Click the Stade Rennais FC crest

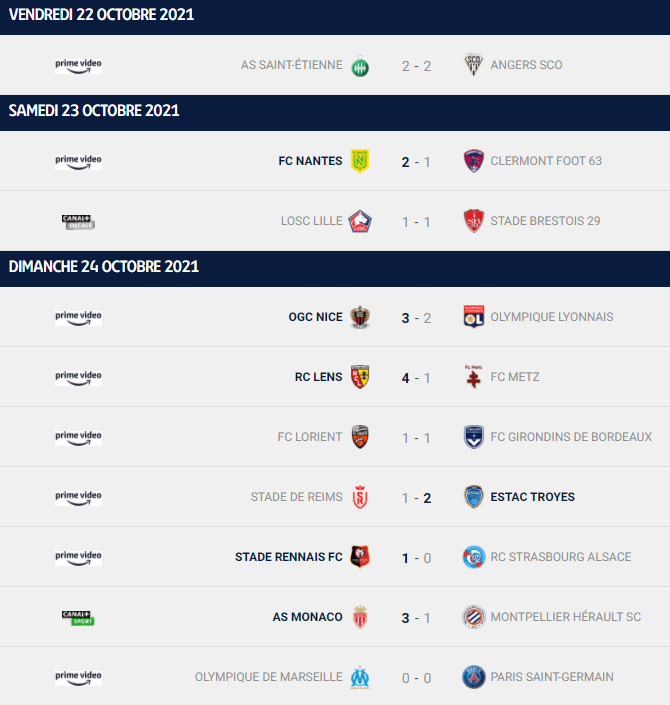point(360,557)
